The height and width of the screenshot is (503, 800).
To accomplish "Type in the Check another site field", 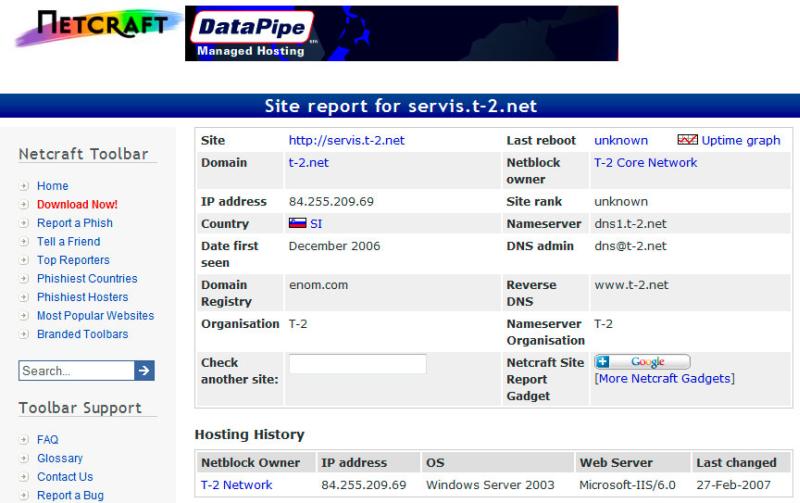I will tap(357, 364).
